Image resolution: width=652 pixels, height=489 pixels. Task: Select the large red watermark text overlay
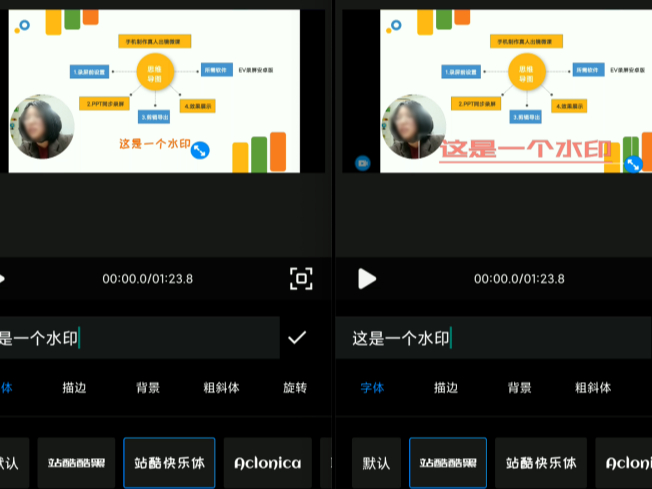coord(525,153)
